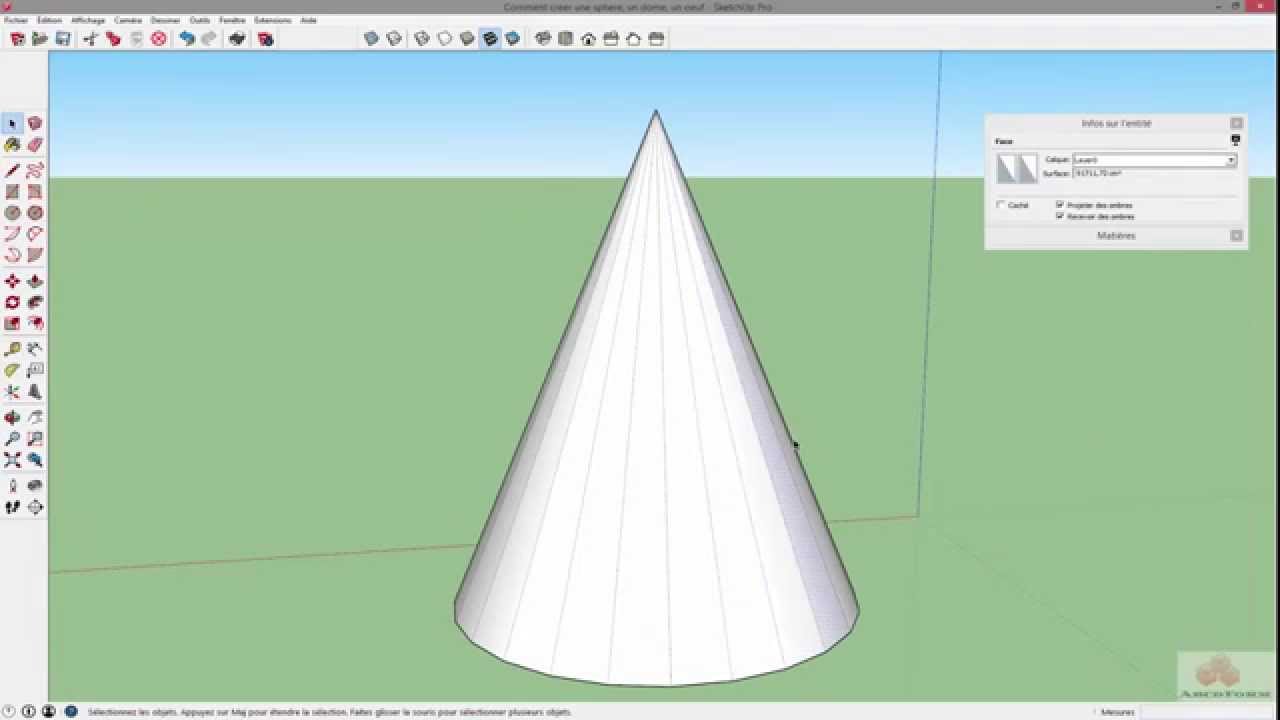Select the Section Plane tool
This screenshot has width=1280, height=720.
pyautogui.click(x=35, y=507)
